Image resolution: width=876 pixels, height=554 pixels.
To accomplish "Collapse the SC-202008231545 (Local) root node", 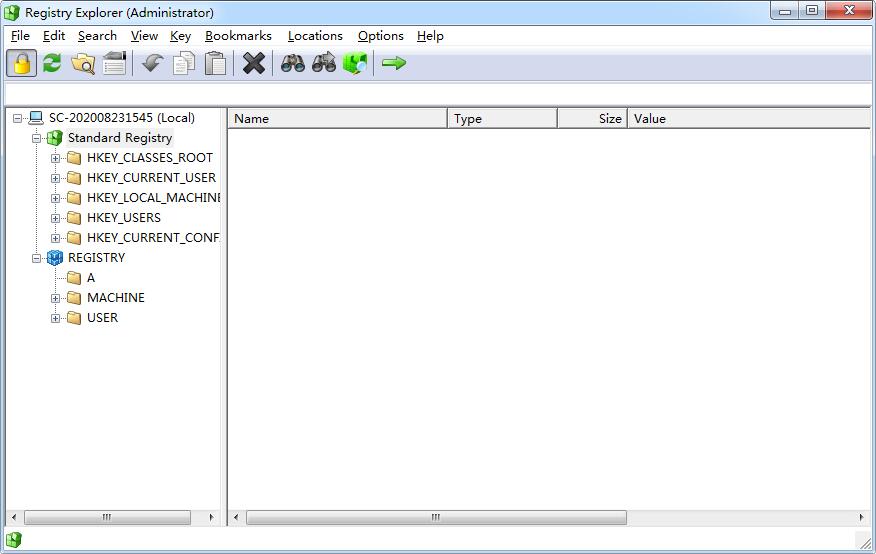I will (17, 118).
